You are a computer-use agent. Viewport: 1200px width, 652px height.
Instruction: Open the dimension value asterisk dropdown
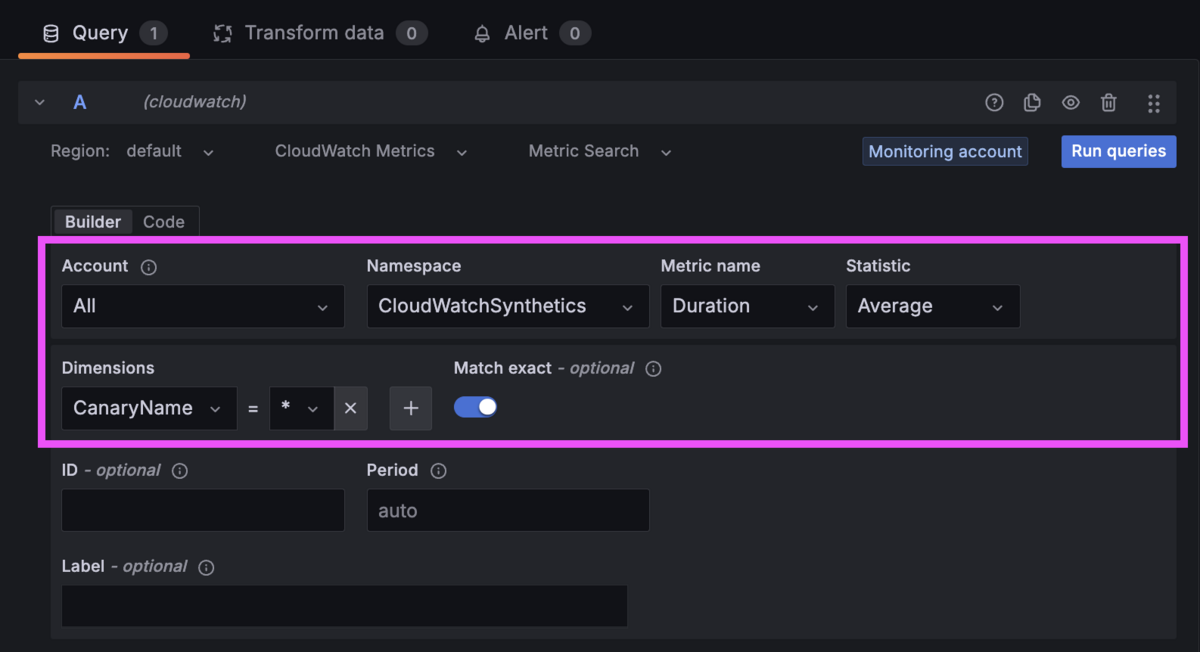point(301,408)
